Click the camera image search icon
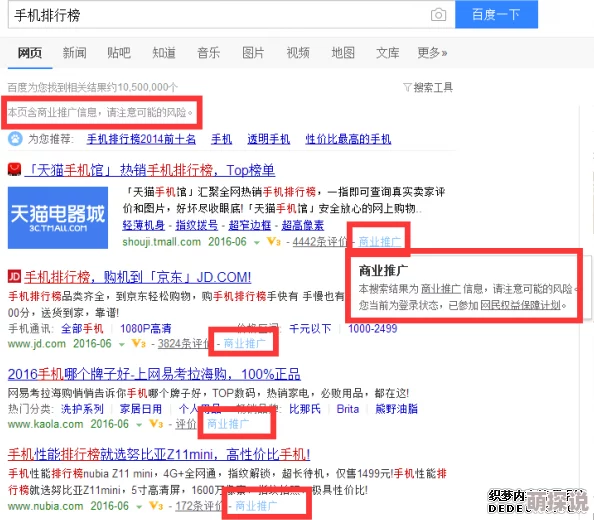This screenshot has width=594, height=520. coord(438,15)
